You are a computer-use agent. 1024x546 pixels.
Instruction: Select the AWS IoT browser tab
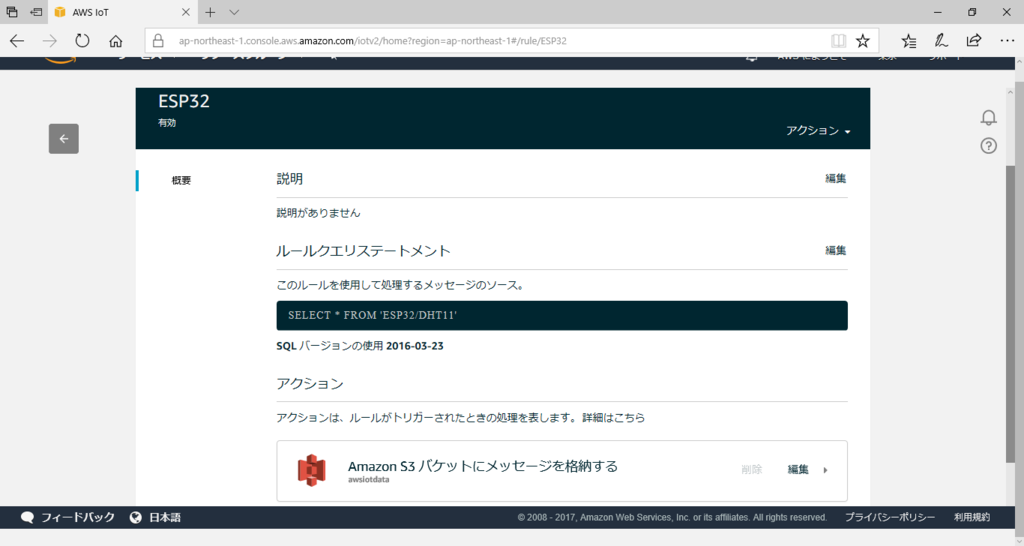tap(121, 12)
